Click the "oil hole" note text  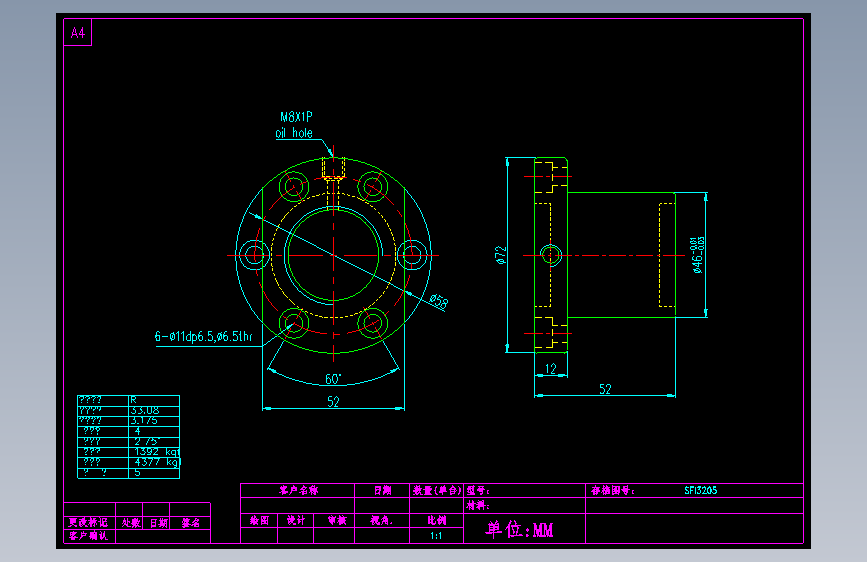[294, 133]
